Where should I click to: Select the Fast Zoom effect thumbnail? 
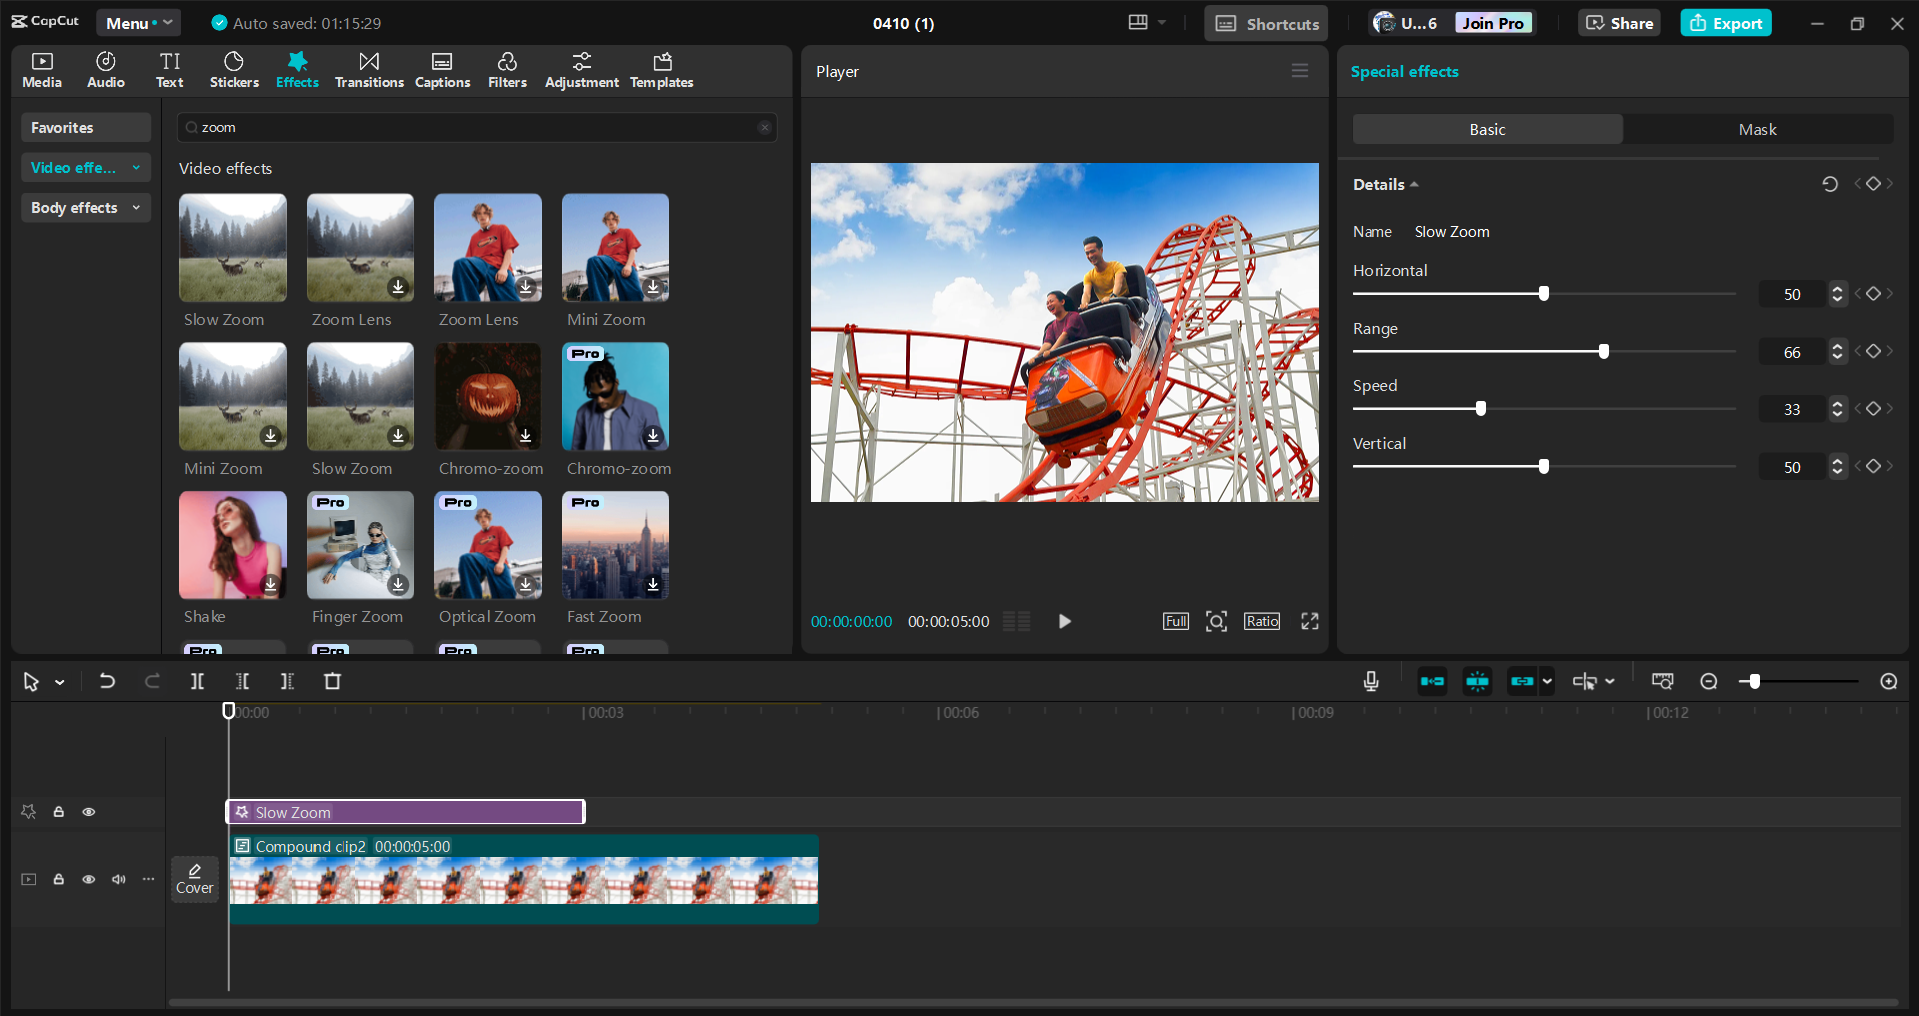pos(614,545)
